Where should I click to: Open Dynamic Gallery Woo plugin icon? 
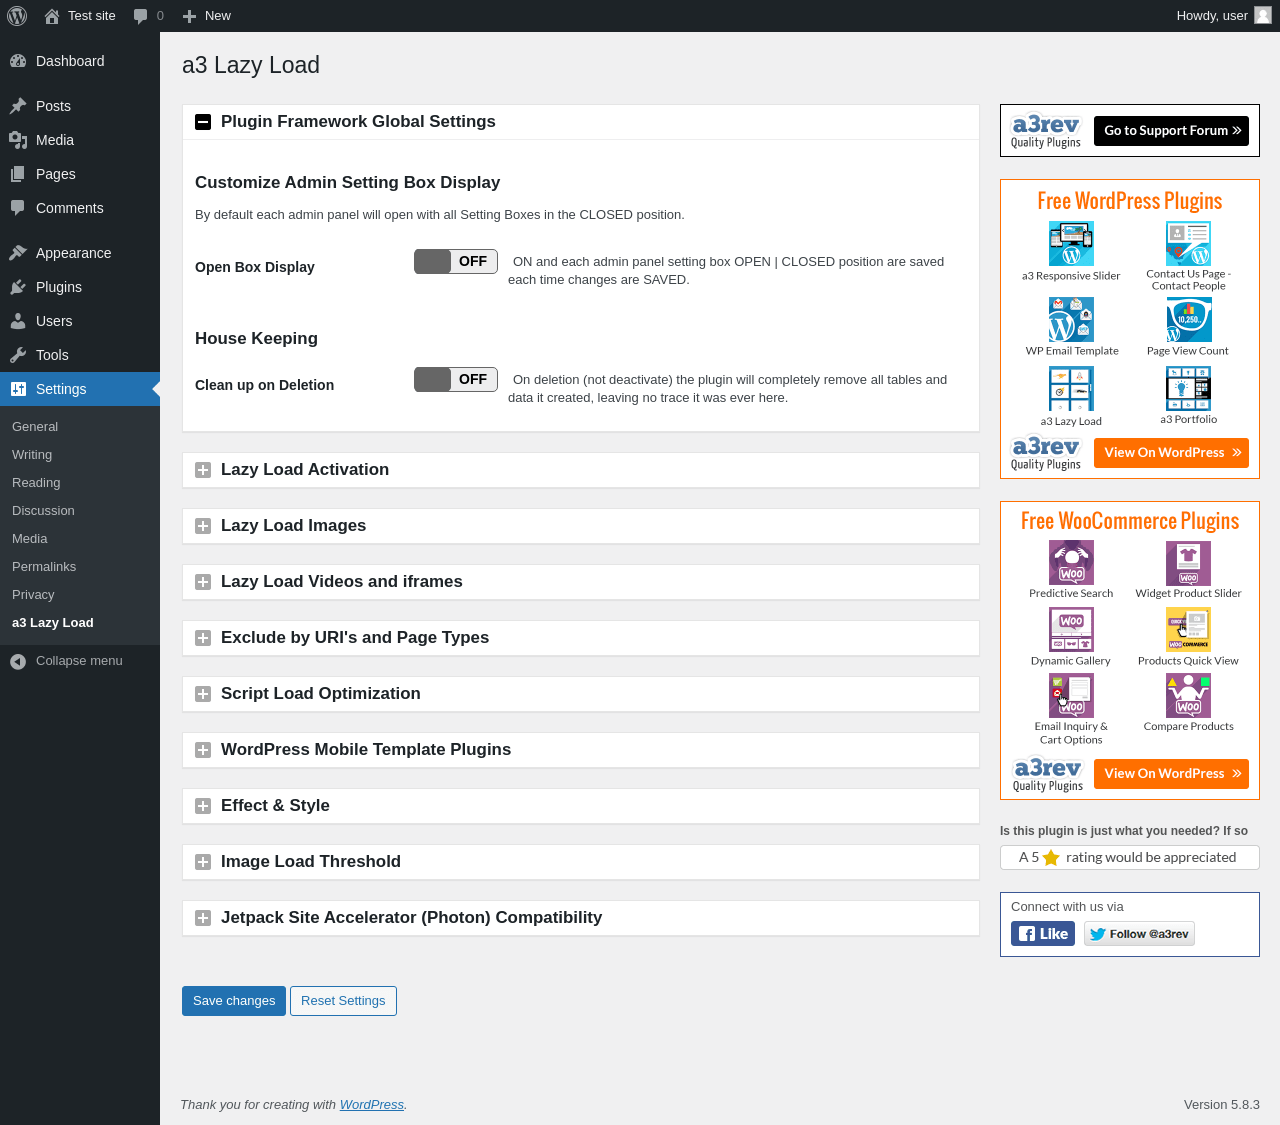click(x=1071, y=630)
